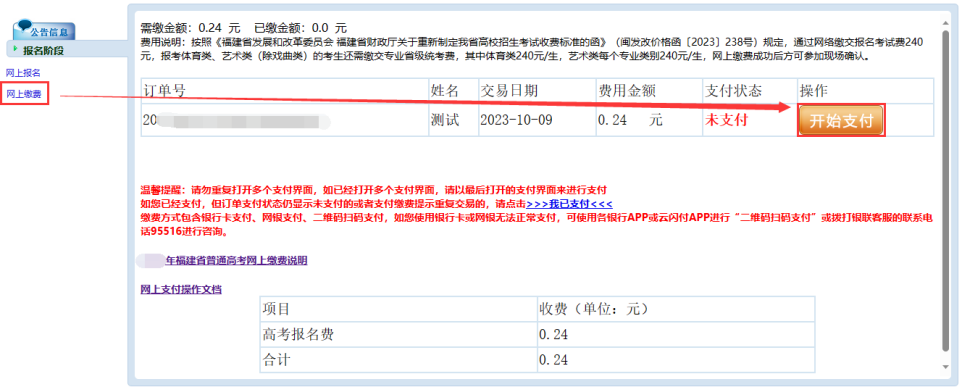Click the 订单号 column header

[284, 91]
